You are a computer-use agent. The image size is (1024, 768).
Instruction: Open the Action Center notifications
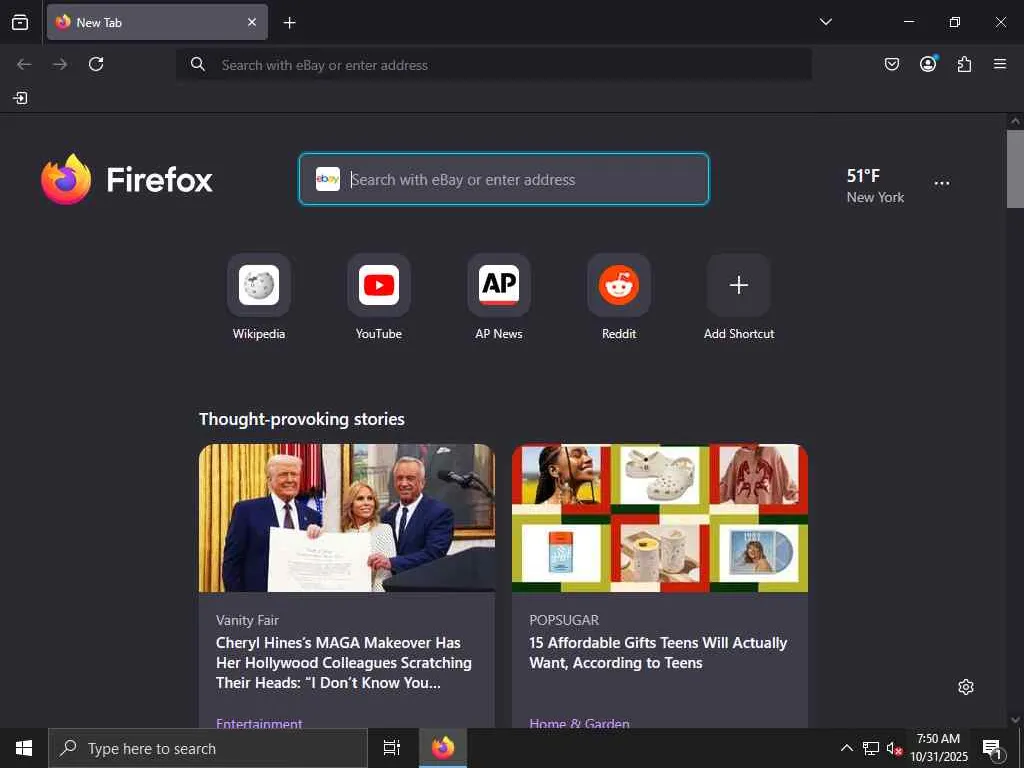[993, 748]
